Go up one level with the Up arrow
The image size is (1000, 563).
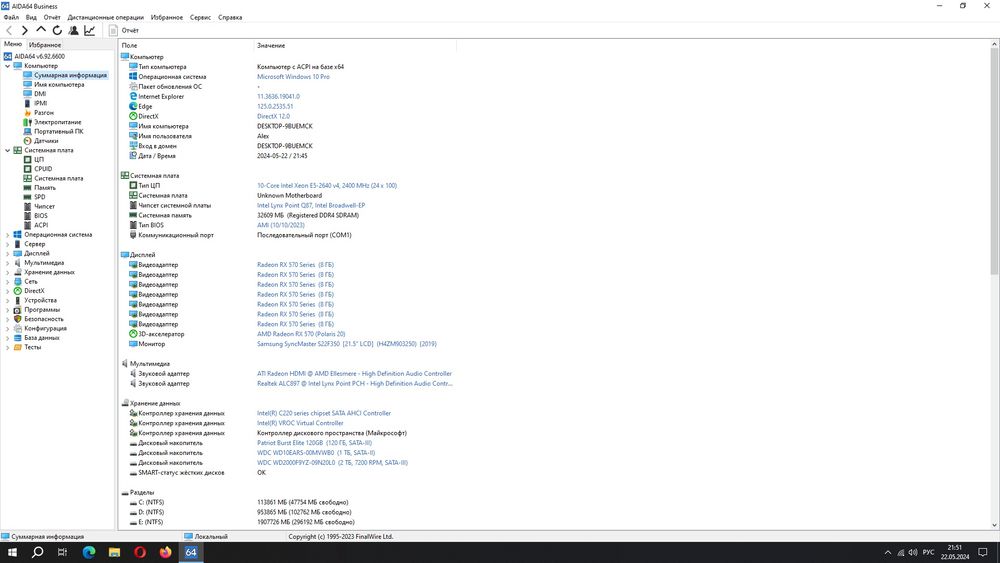point(41,29)
